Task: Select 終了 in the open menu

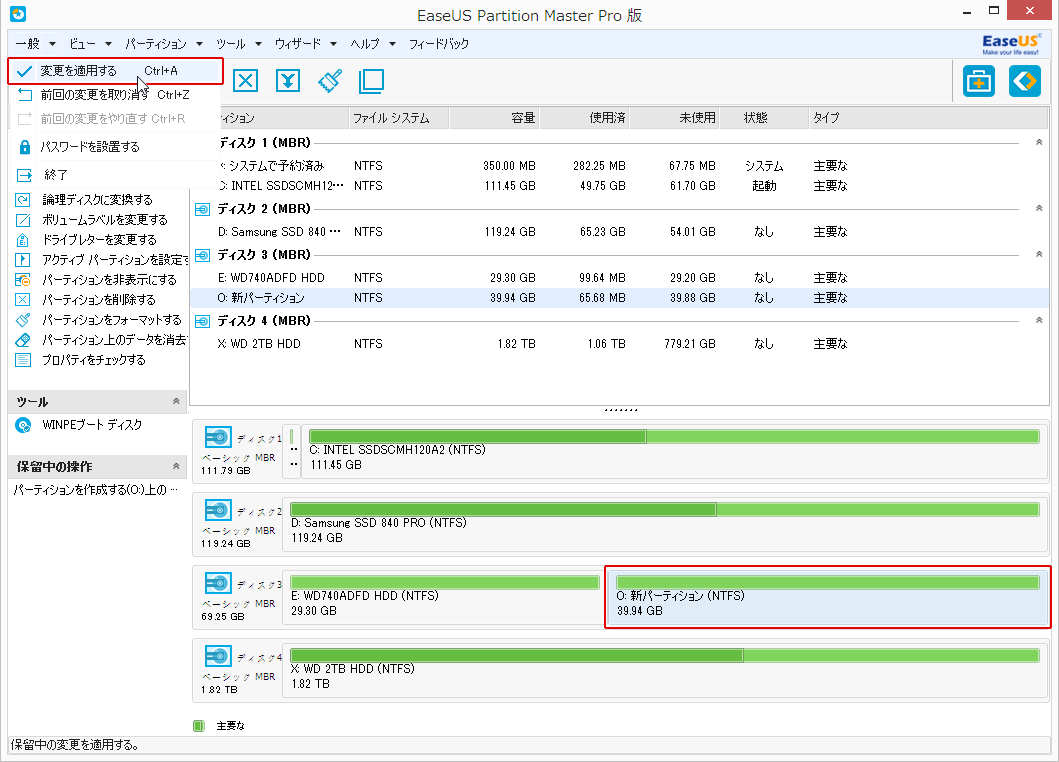Action: click(x=115, y=176)
